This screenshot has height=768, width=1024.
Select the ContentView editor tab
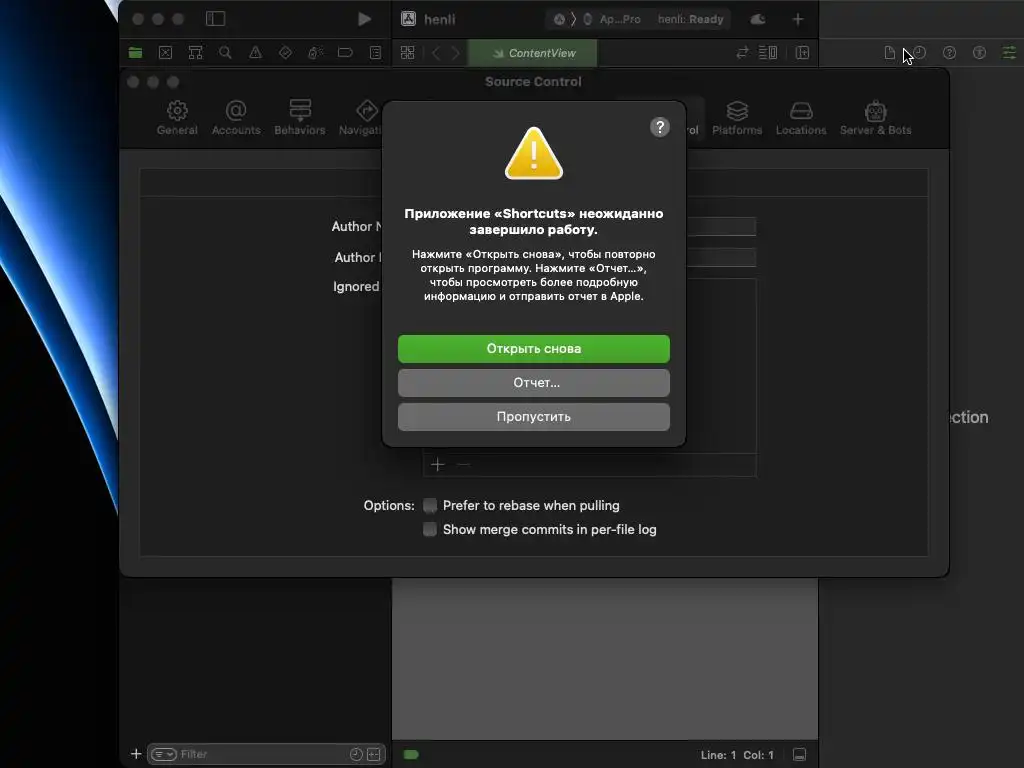pyautogui.click(x=533, y=53)
